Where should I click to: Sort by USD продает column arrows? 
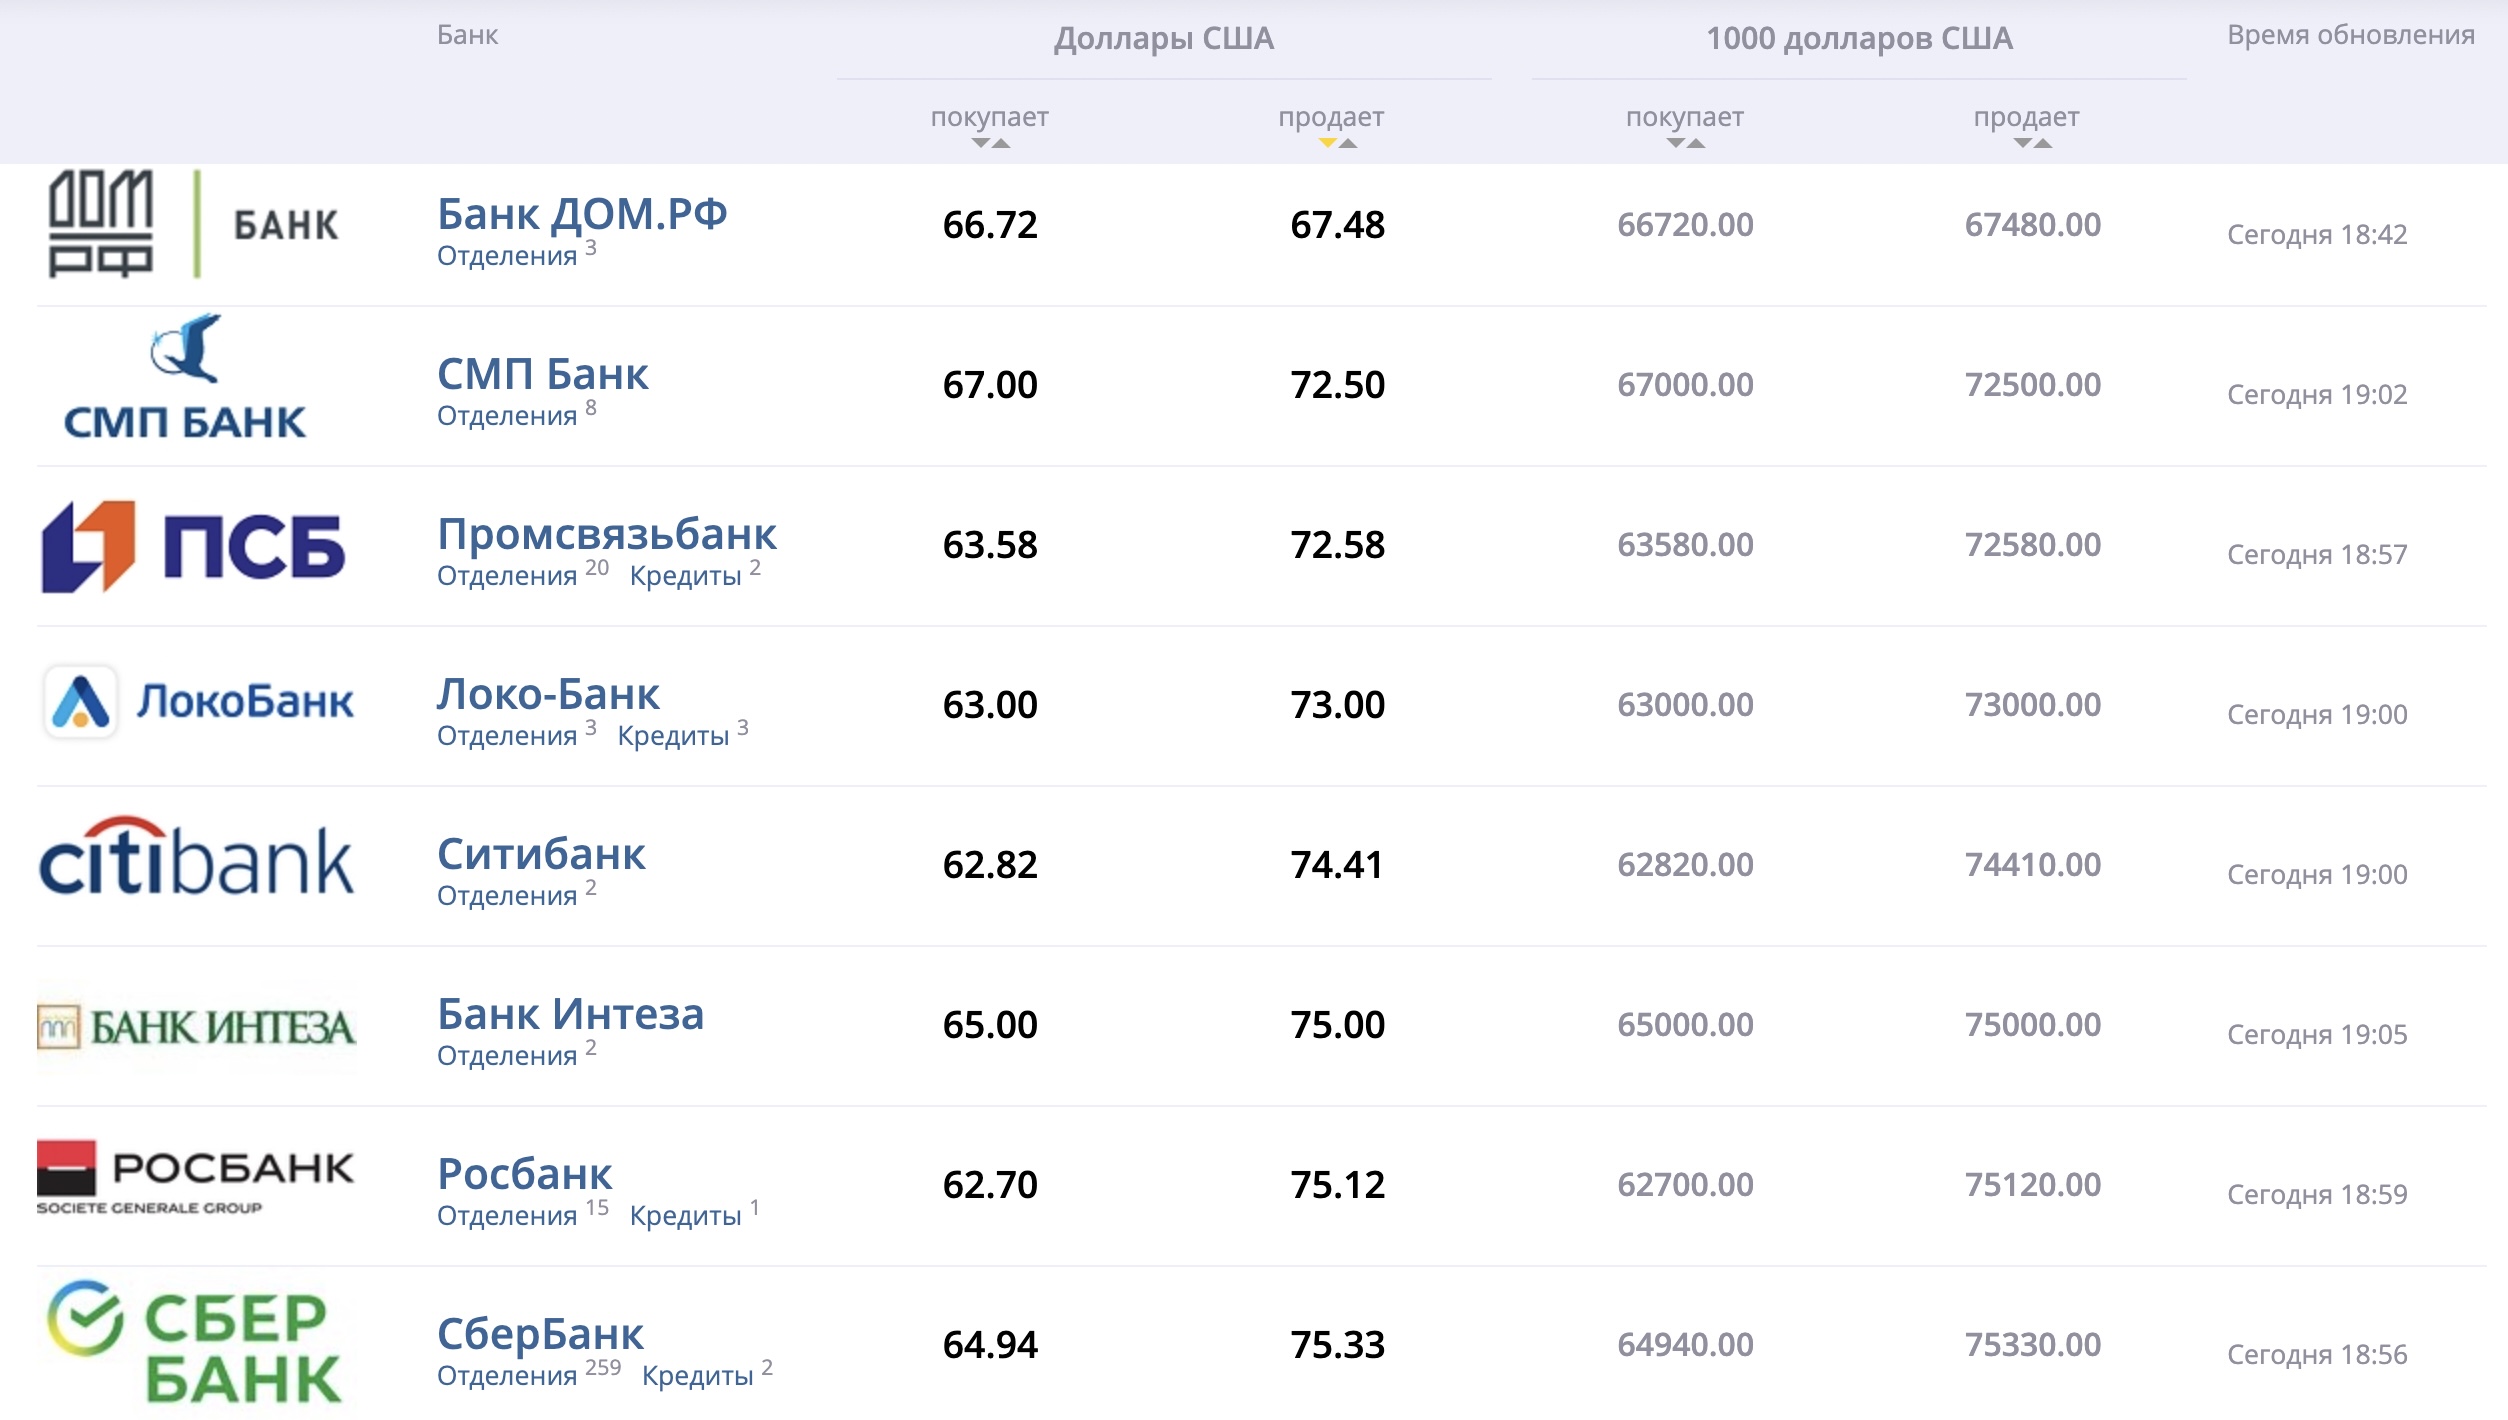(1337, 143)
